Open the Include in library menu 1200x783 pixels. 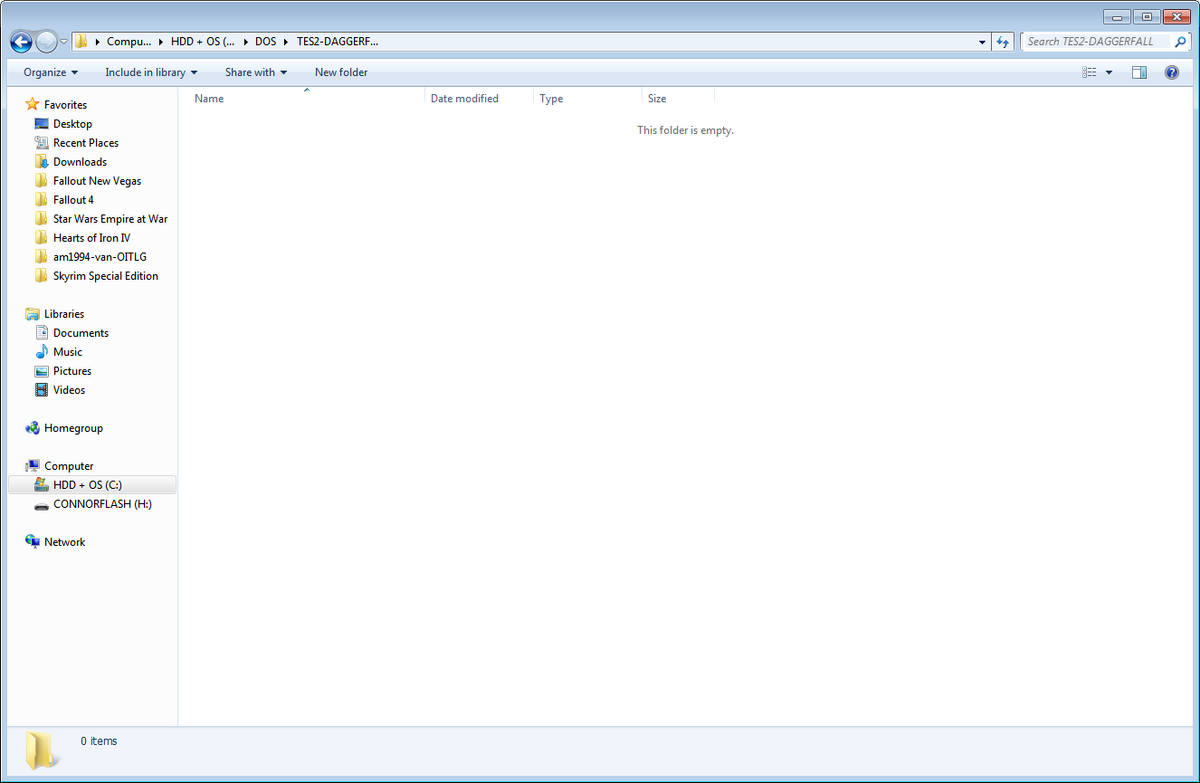click(151, 72)
